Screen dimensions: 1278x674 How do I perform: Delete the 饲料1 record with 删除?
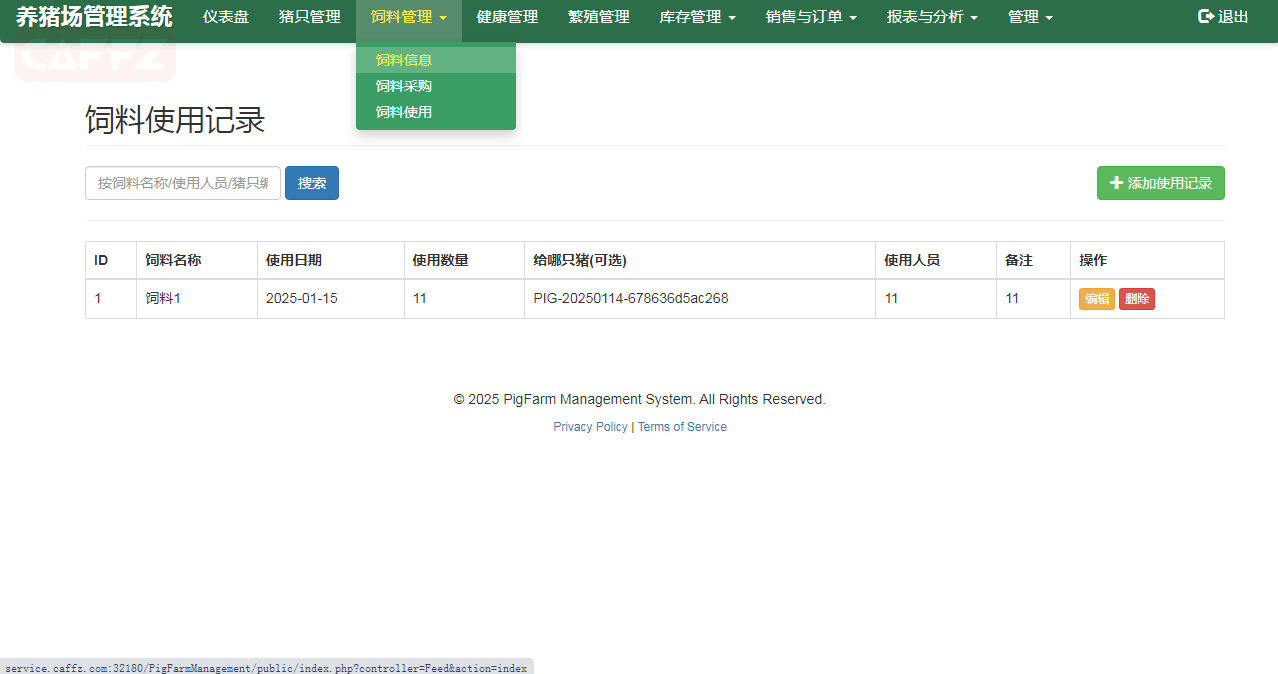[x=1136, y=299]
